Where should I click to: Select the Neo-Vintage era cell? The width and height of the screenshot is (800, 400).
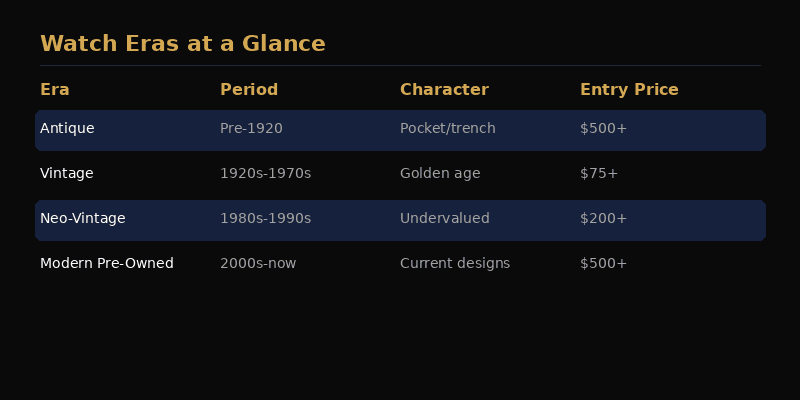83,218
